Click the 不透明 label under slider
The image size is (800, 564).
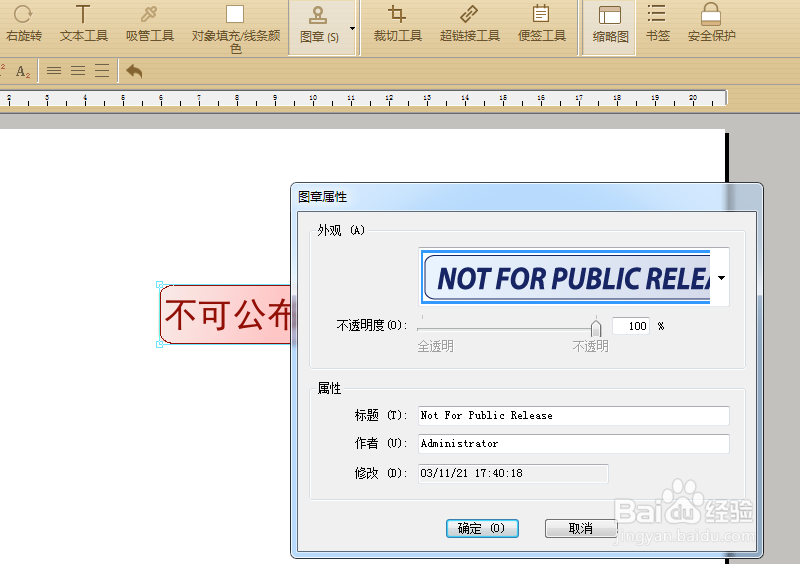point(590,347)
